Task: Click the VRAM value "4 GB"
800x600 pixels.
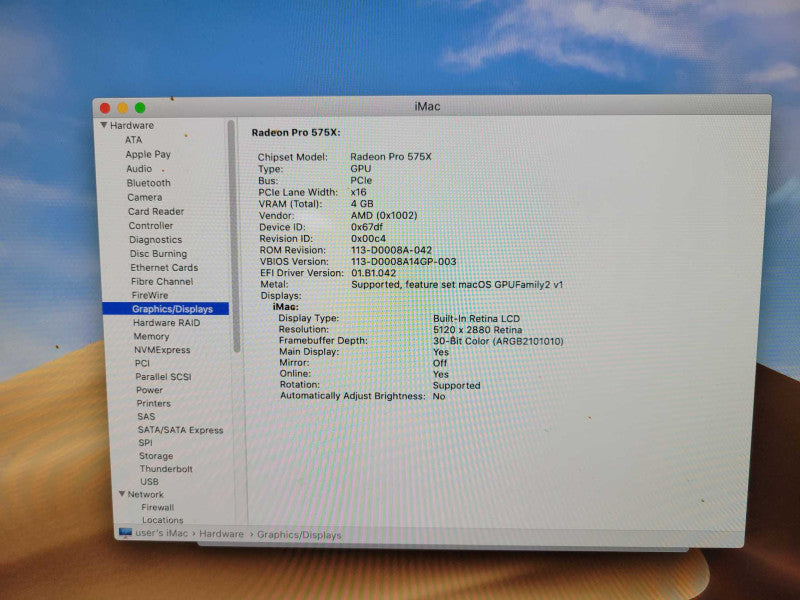Action: pos(362,204)
